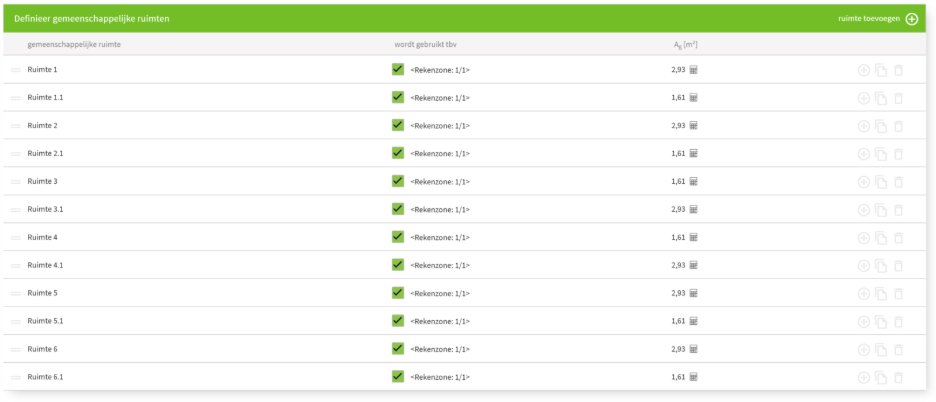The width and height of the screenshot is (936, 402).
Task: Add sub-room under Ruimte 3 plus icon
Action: pos(864,182)
